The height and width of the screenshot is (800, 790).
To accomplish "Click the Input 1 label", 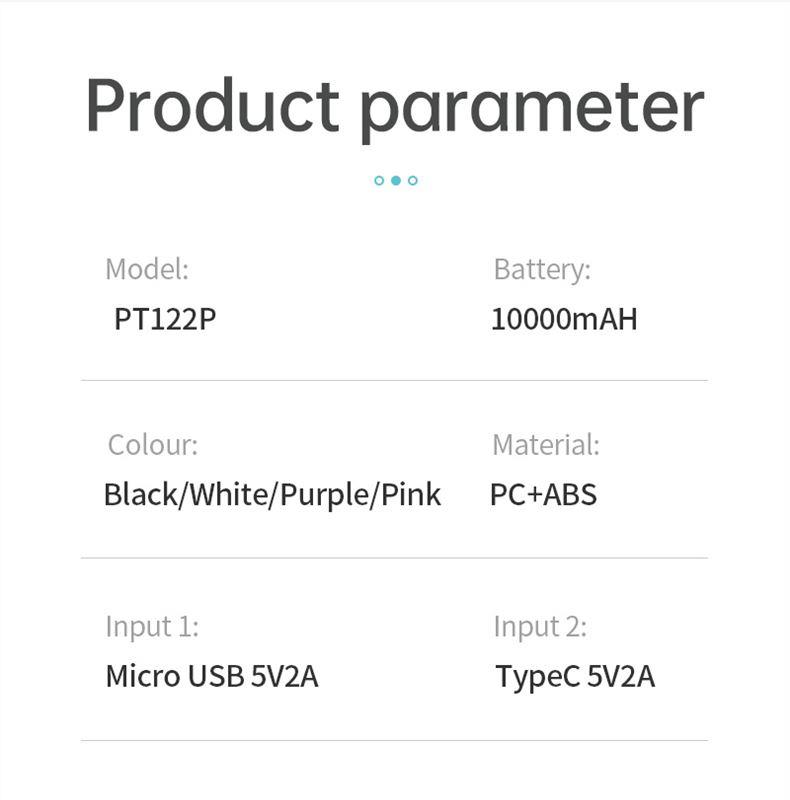I will 152,627.
